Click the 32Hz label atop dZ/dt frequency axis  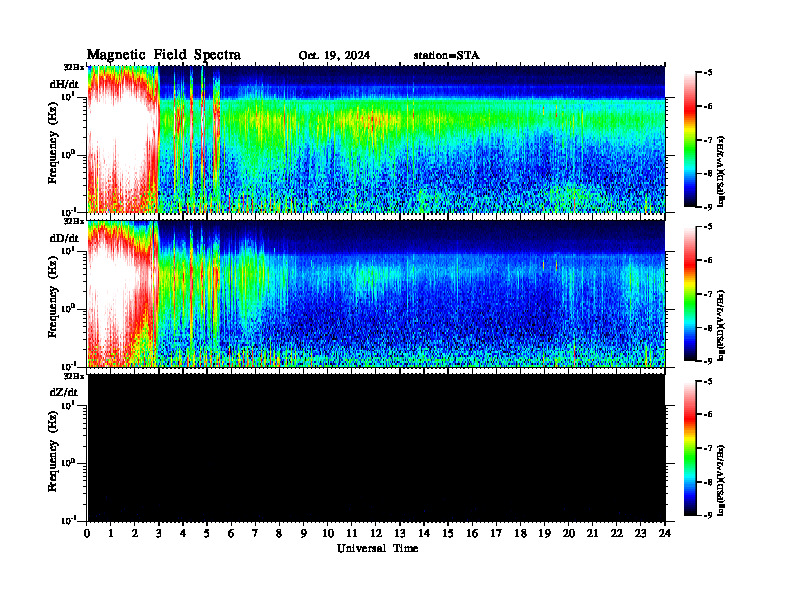74,375
